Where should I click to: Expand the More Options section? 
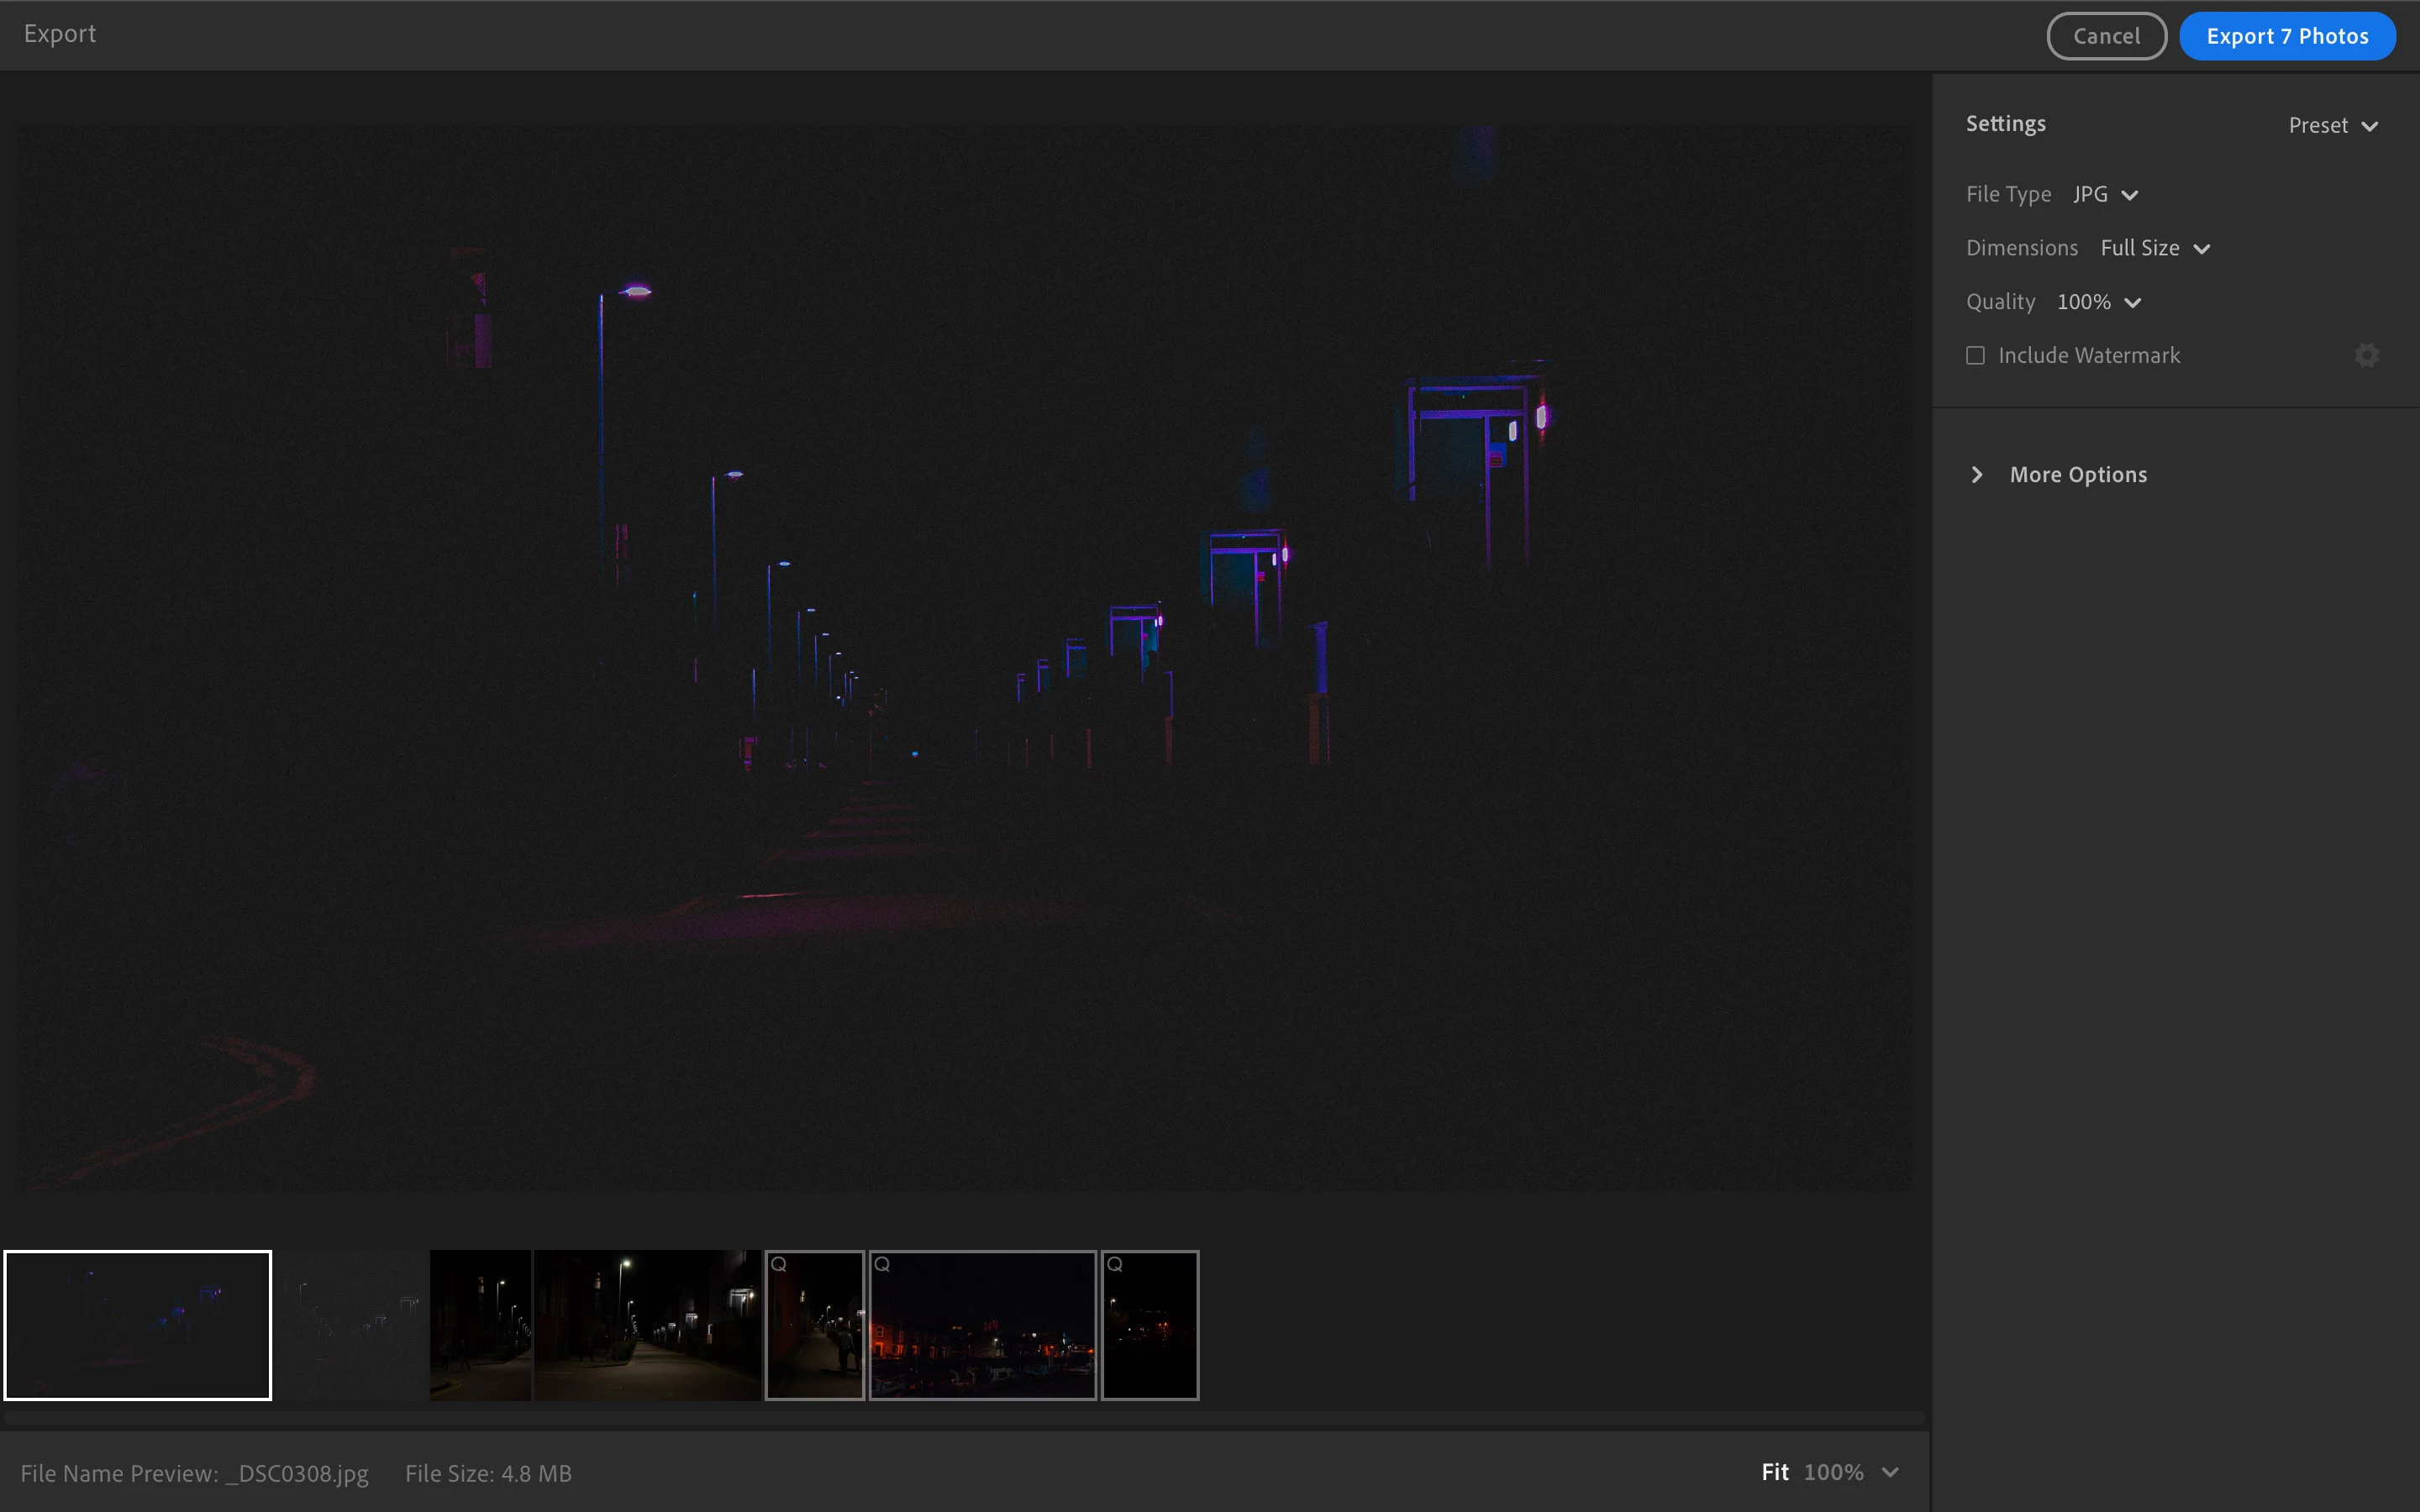point(2078,475)
